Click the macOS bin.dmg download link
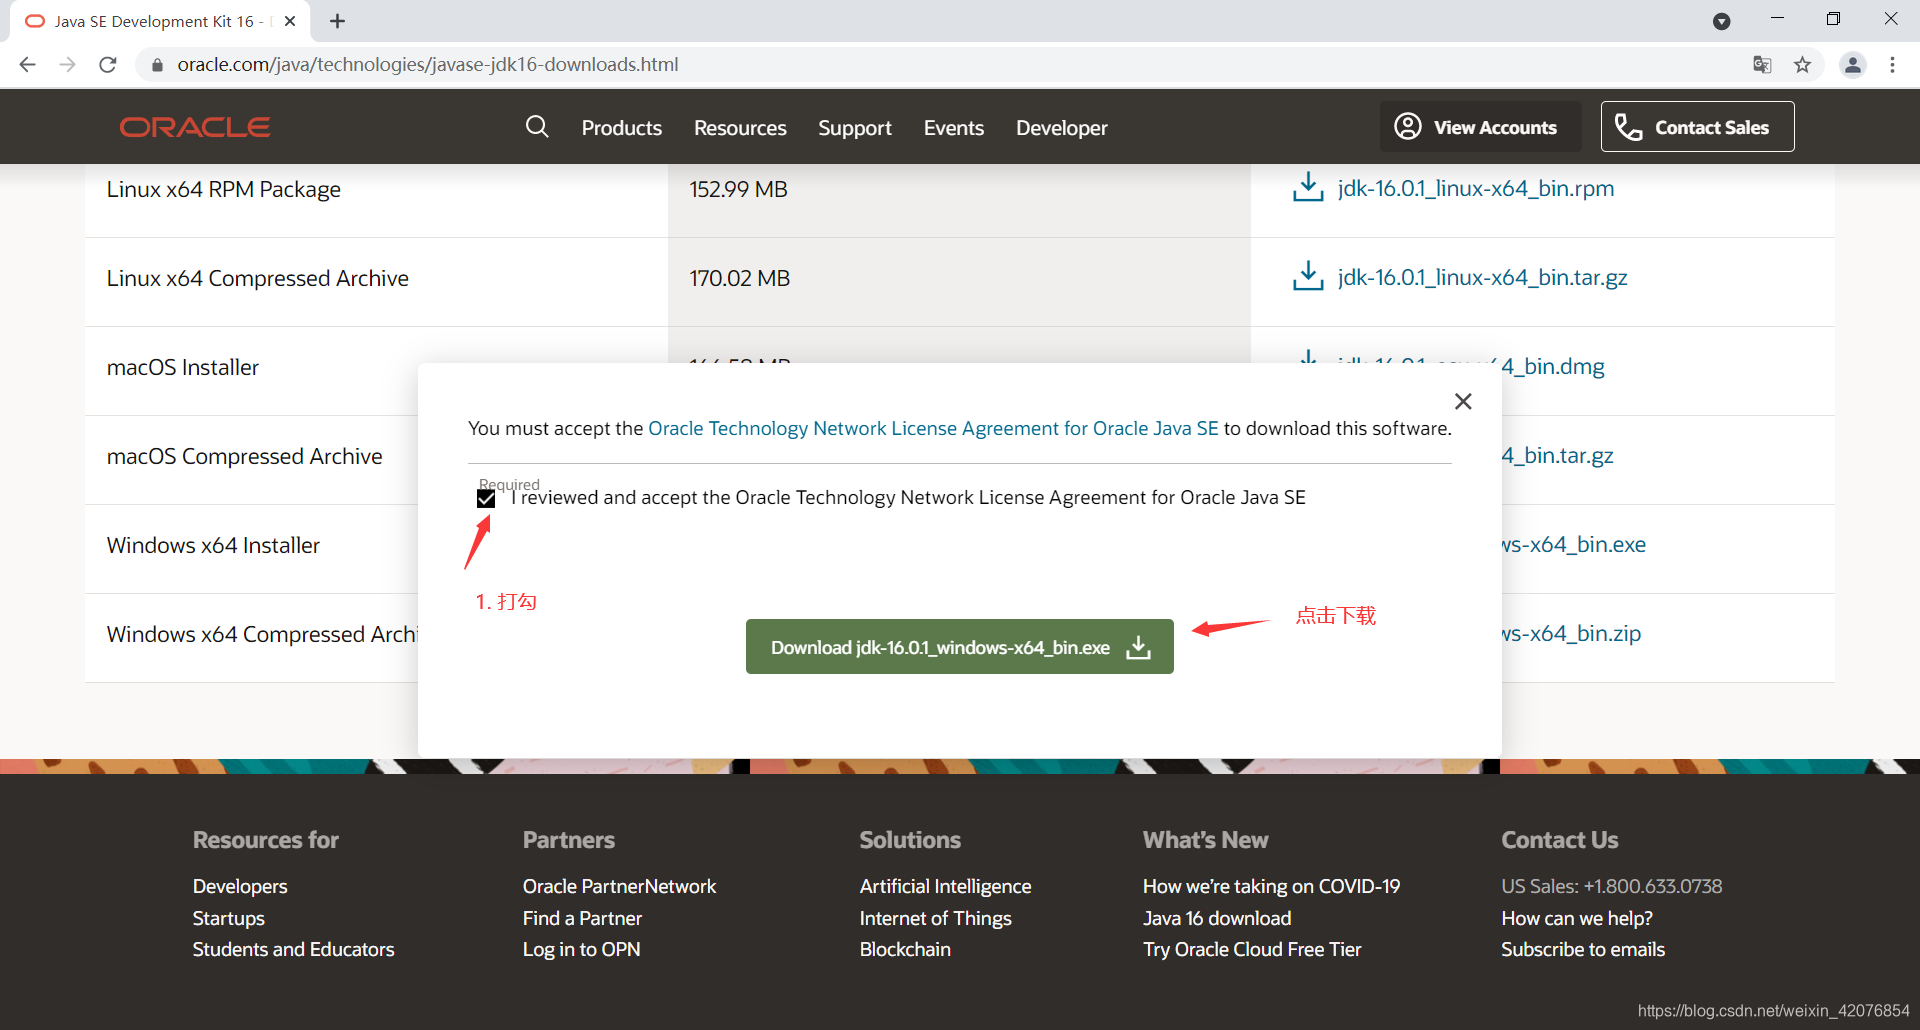Viewport: 1920px width, 1030px height. (x=1553, y=366)
